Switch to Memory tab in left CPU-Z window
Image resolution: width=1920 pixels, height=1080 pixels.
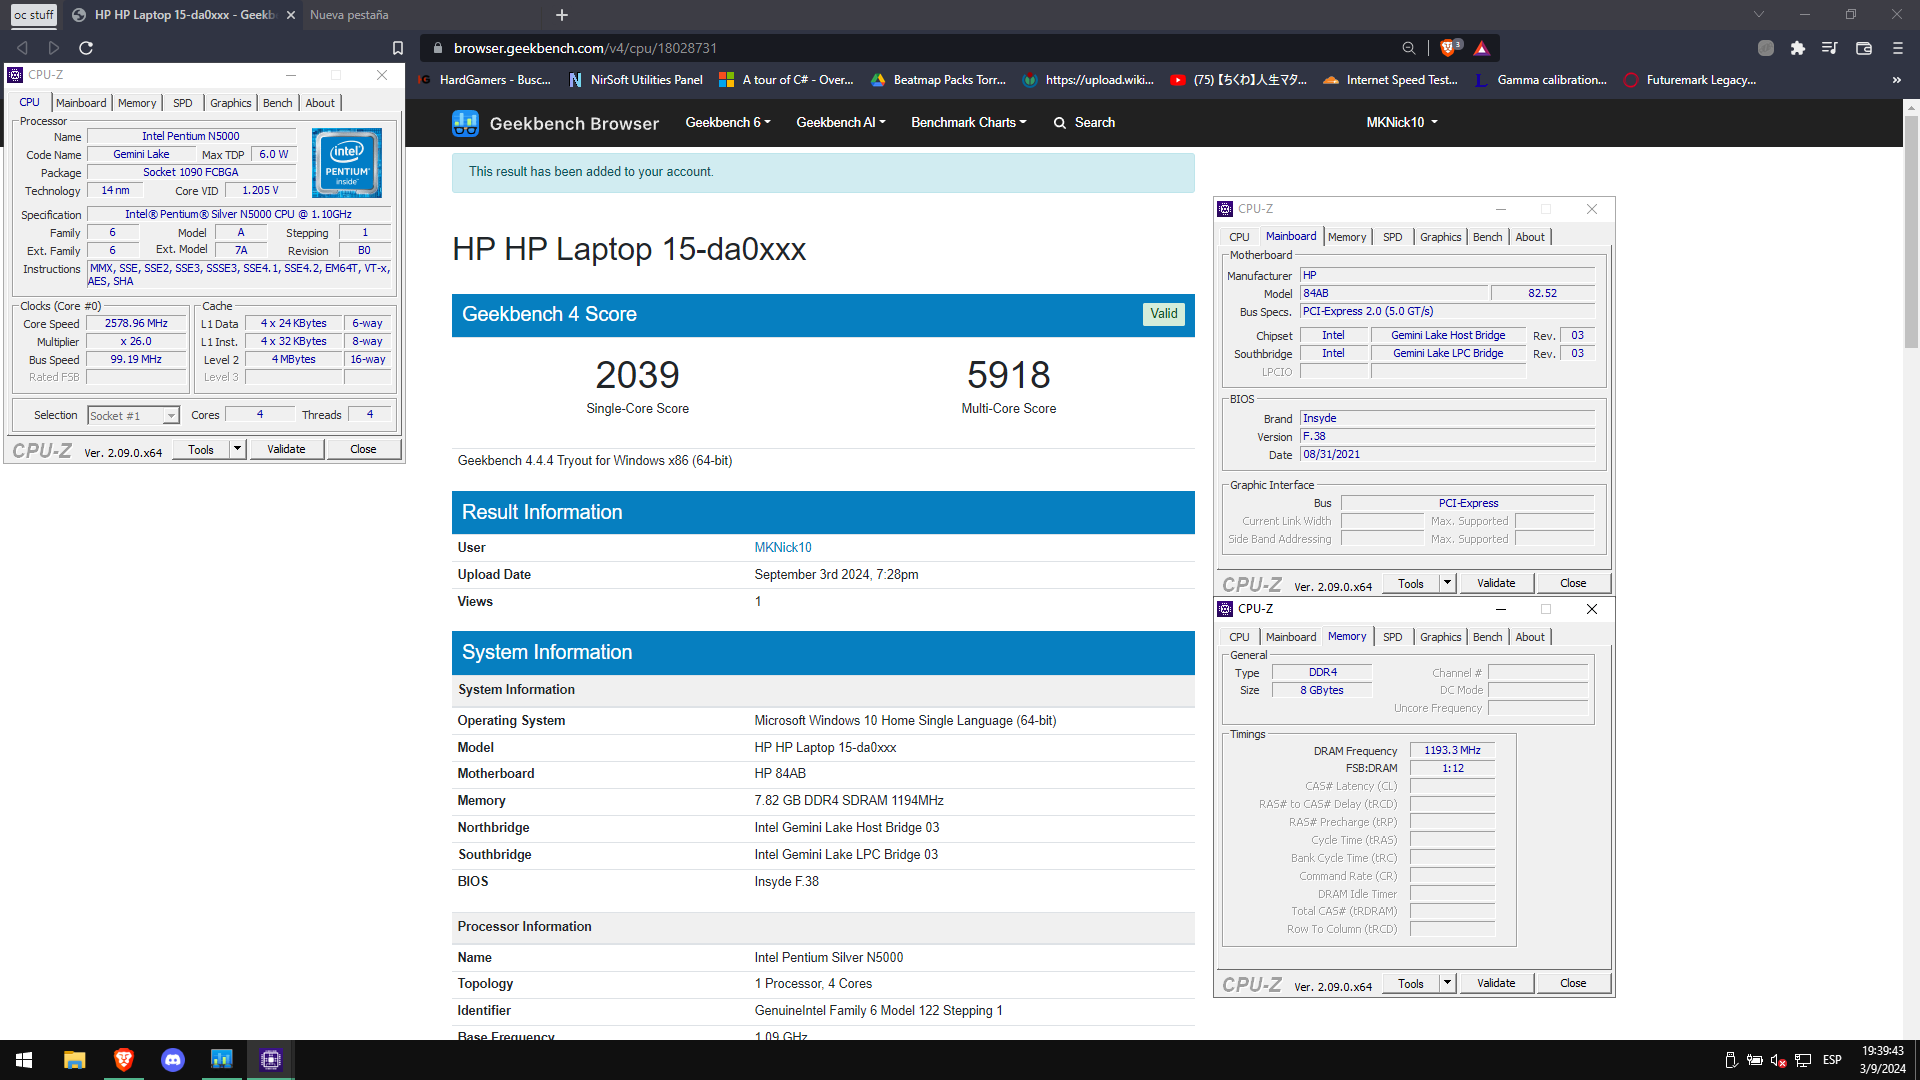coord(137,103)
